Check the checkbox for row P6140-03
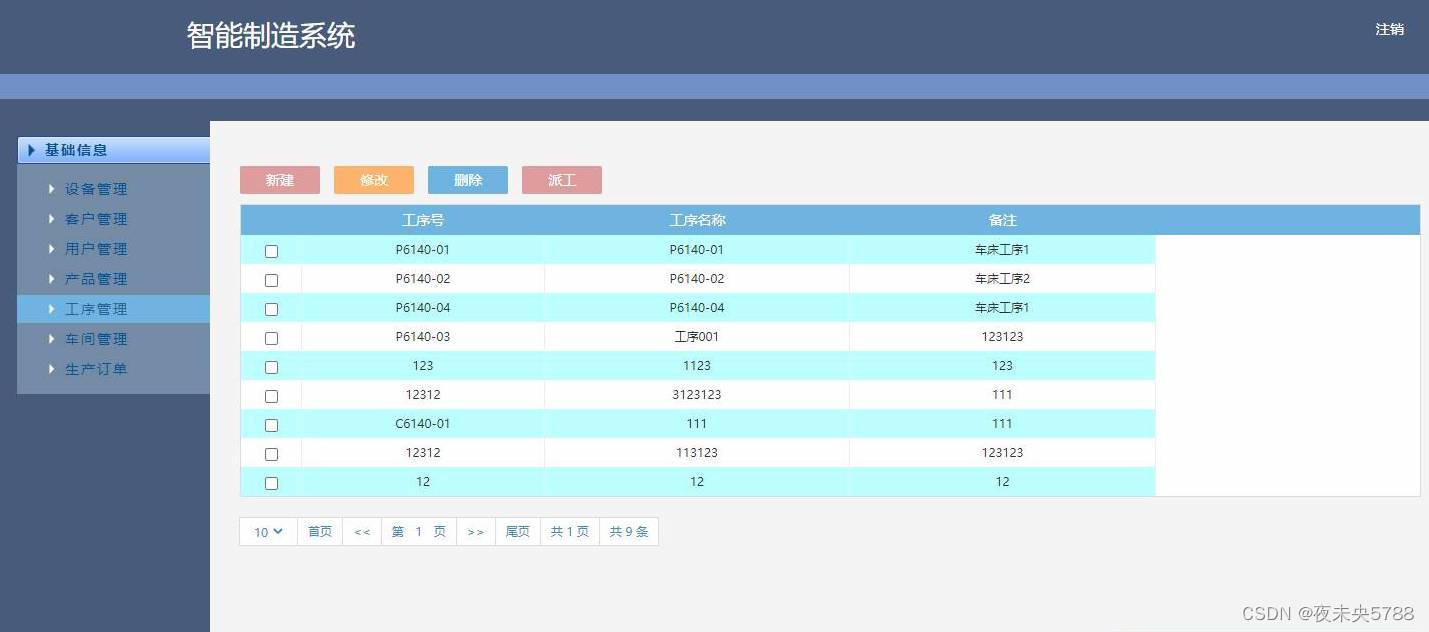Screen dimensions: 1429x632 (271, 338)
